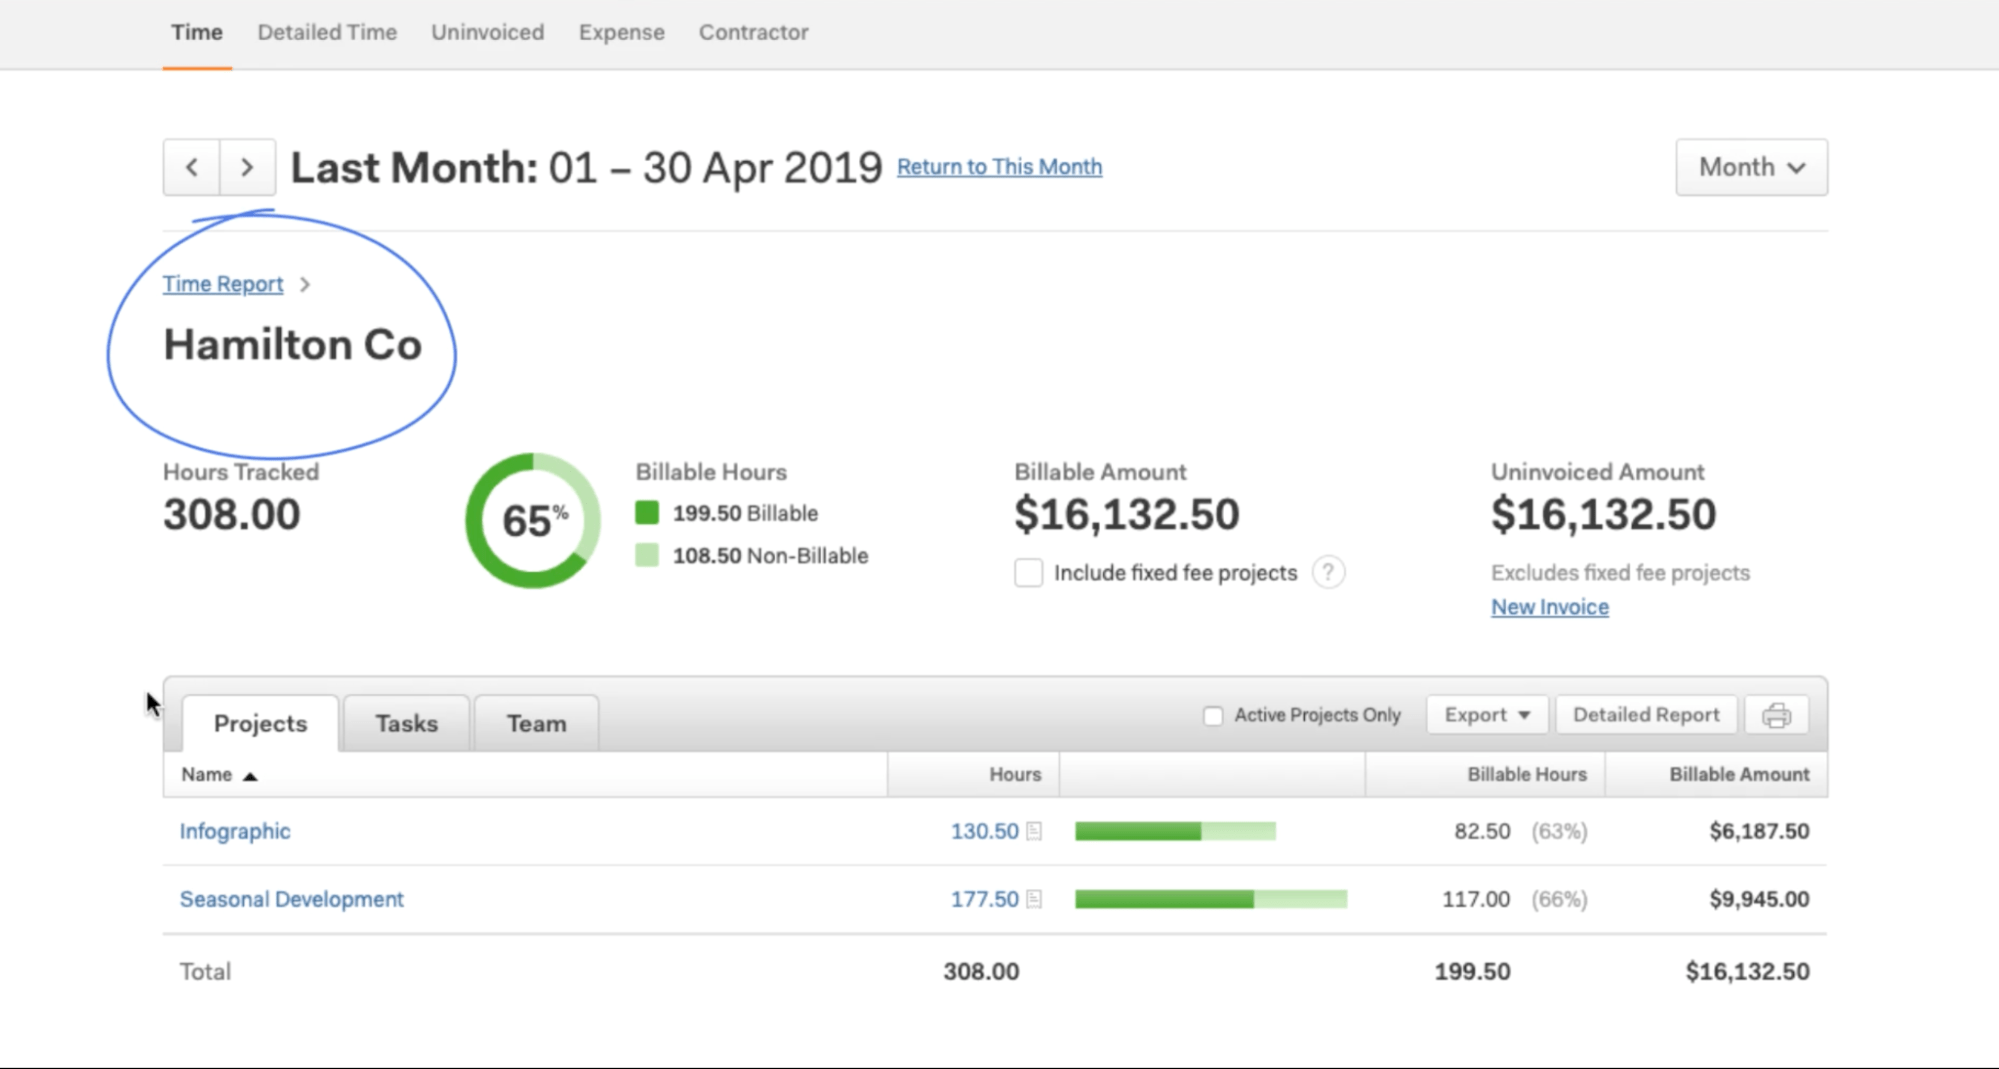Click Hamilton Co client heading

(292, 345)
